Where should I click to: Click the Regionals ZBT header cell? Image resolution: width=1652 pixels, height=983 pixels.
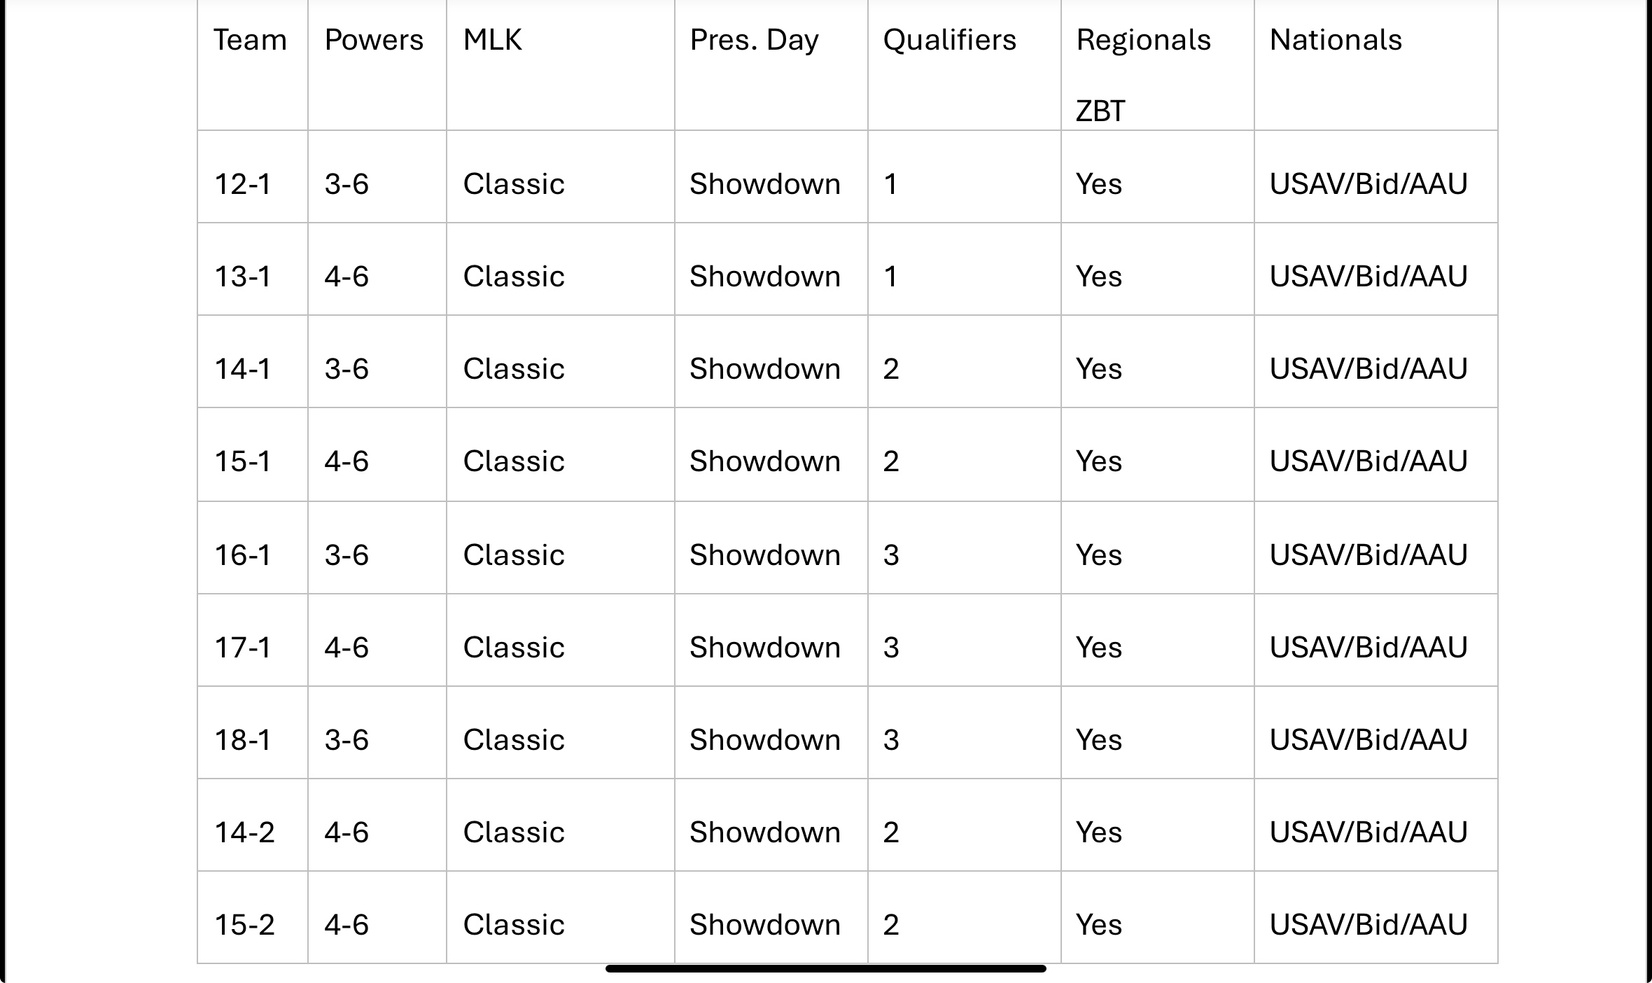(x=1157, y=65)
